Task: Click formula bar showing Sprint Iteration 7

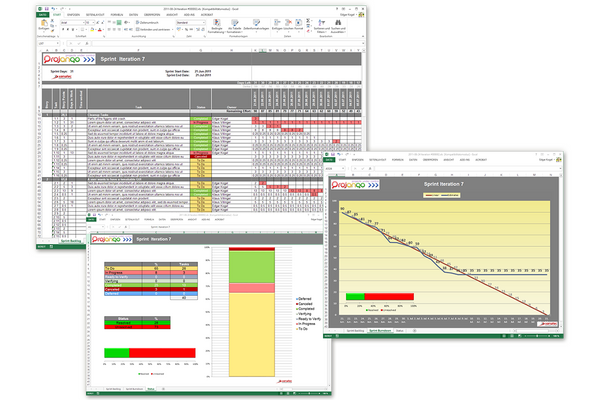Action: click(226, 227)
